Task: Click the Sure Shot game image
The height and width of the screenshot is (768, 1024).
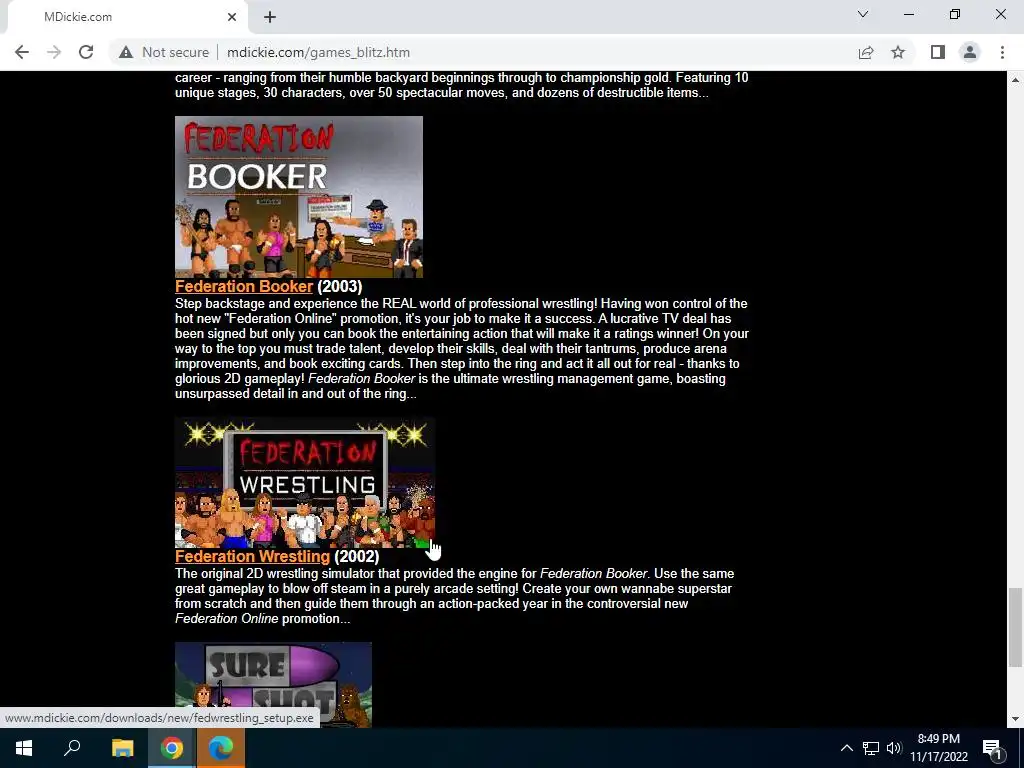Action: 273,684
